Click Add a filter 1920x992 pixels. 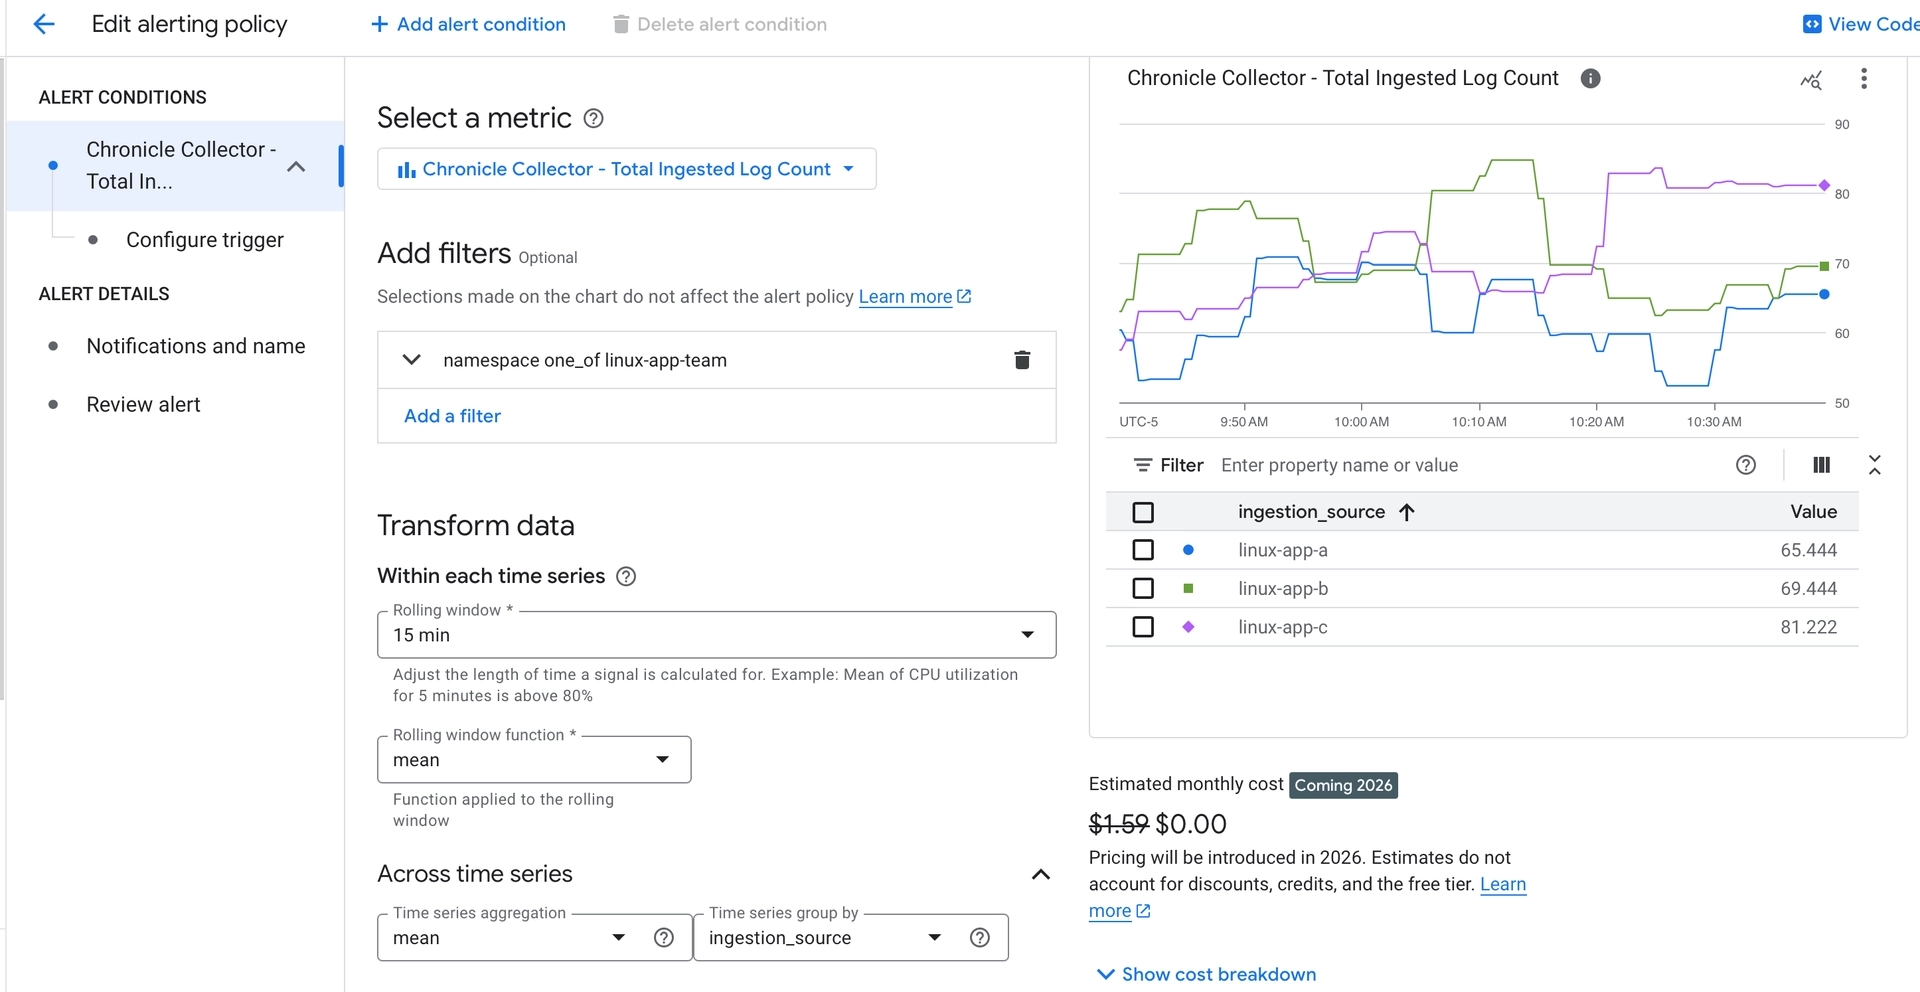point(452,416)
